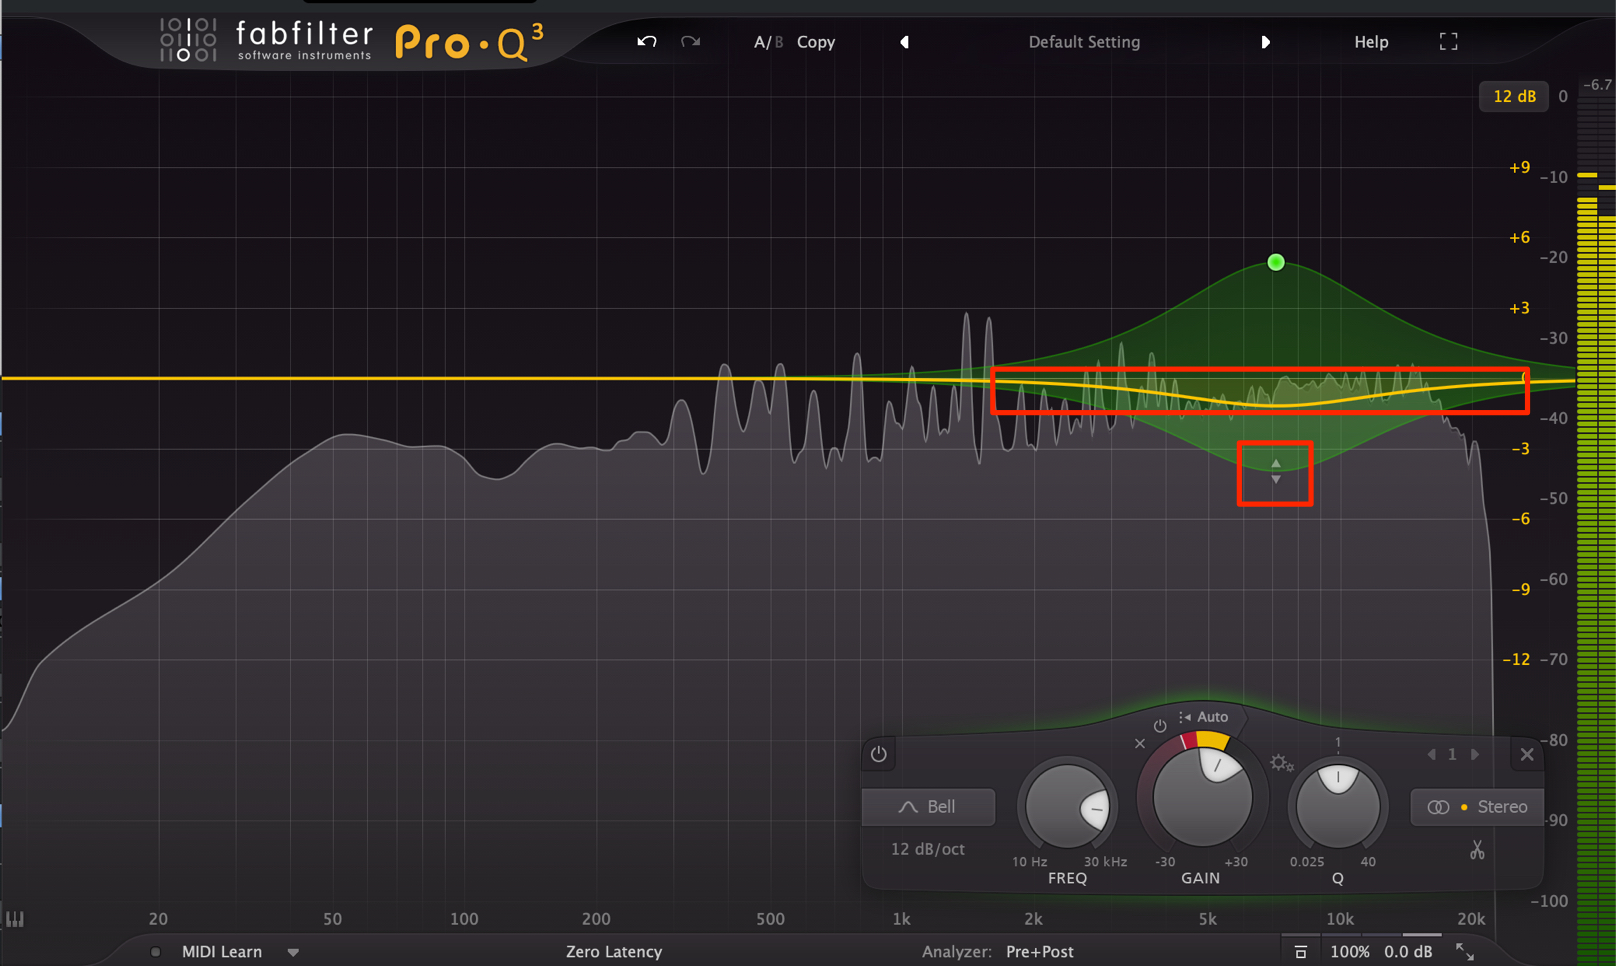Toggle Auto threshold button
The width and height of the screenshot is (1616, 966).
1204,717
